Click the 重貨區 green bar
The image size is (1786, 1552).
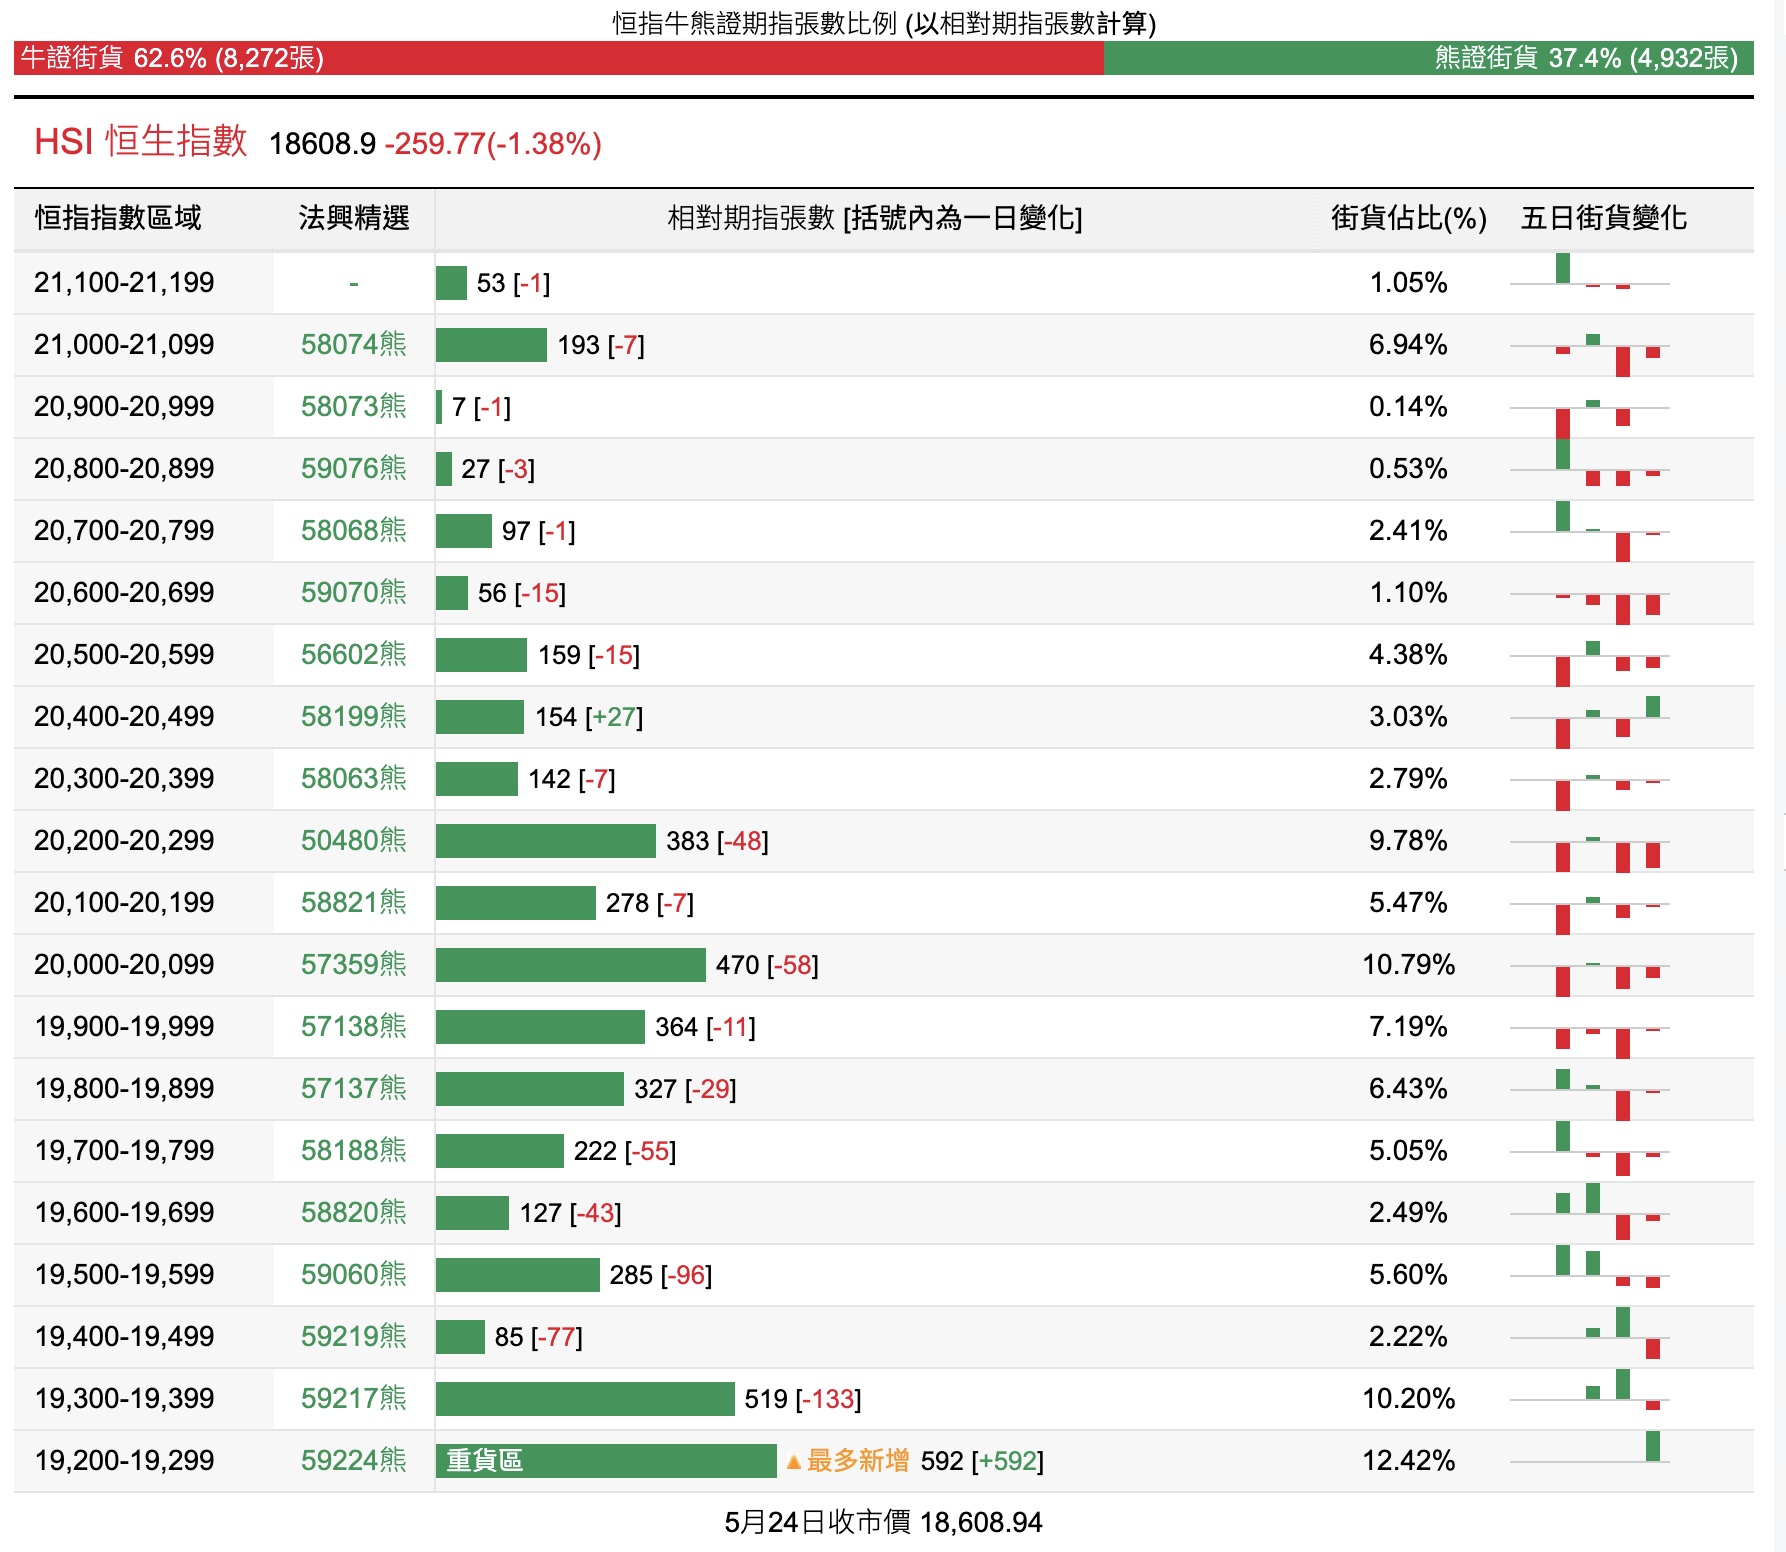point(605,1461)
